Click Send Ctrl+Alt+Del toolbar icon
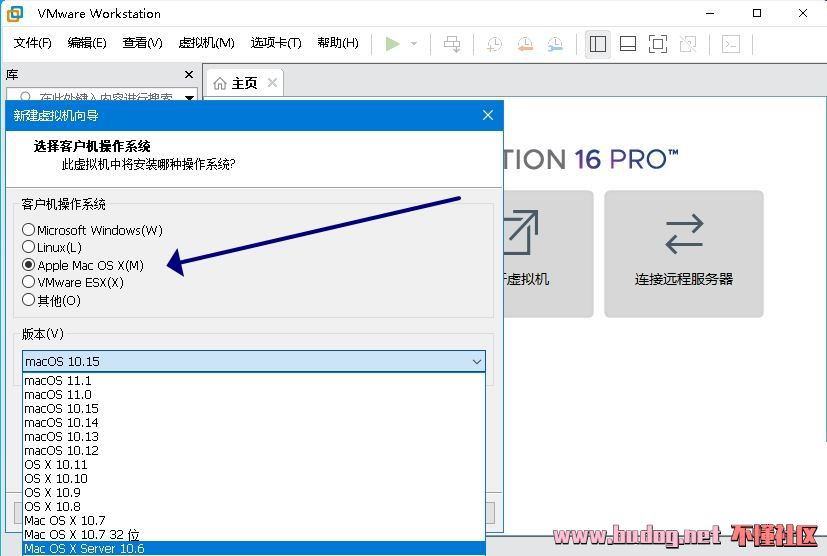This screenshot has height=556, width=827. pos(452,44)
